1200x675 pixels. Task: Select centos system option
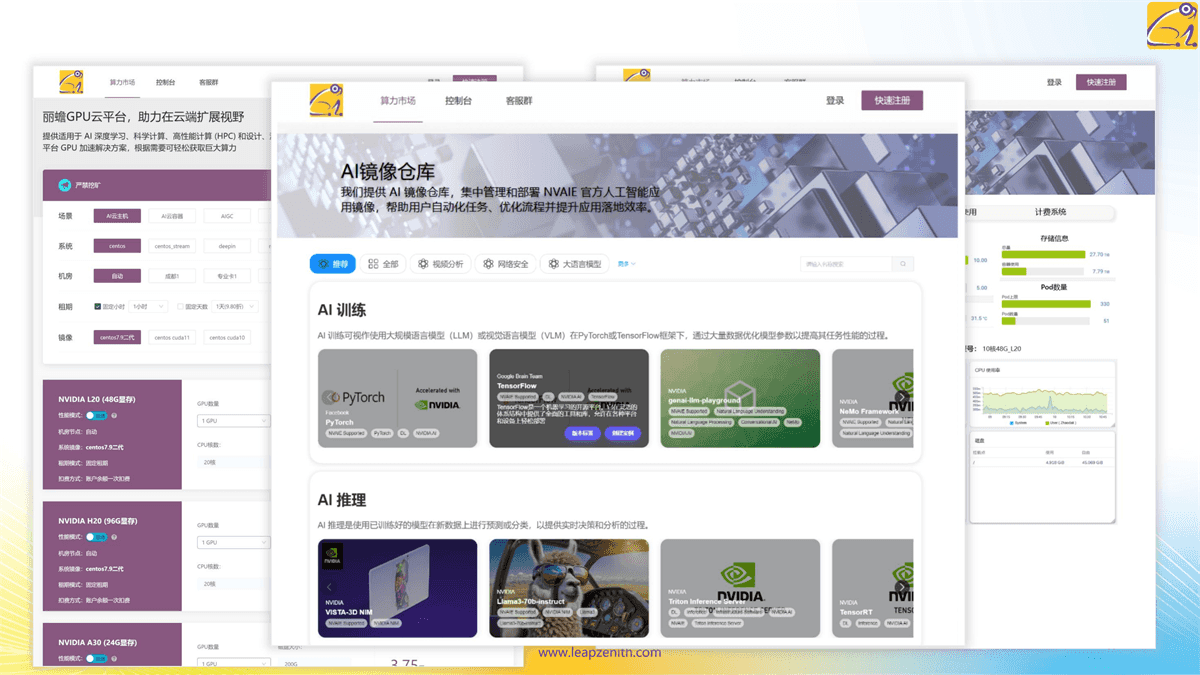(x=117, y=245)
